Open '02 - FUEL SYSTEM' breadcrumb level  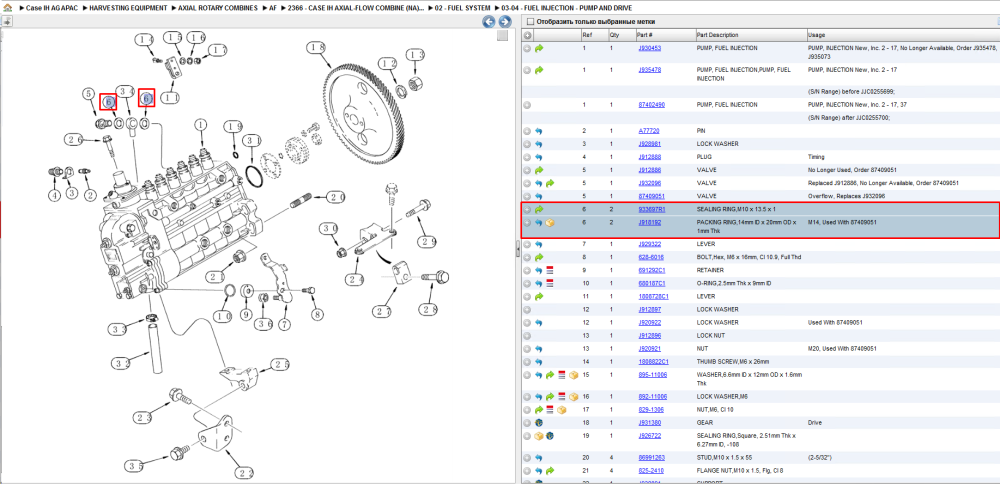[463, 10]
